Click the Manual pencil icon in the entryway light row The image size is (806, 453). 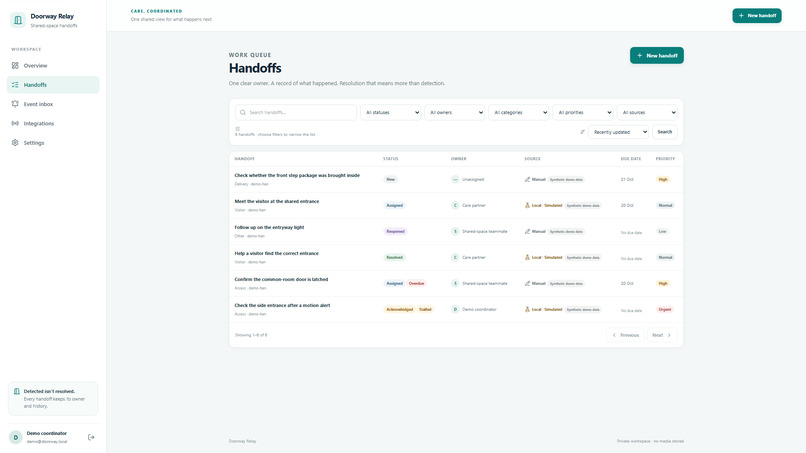pos(527,231)
